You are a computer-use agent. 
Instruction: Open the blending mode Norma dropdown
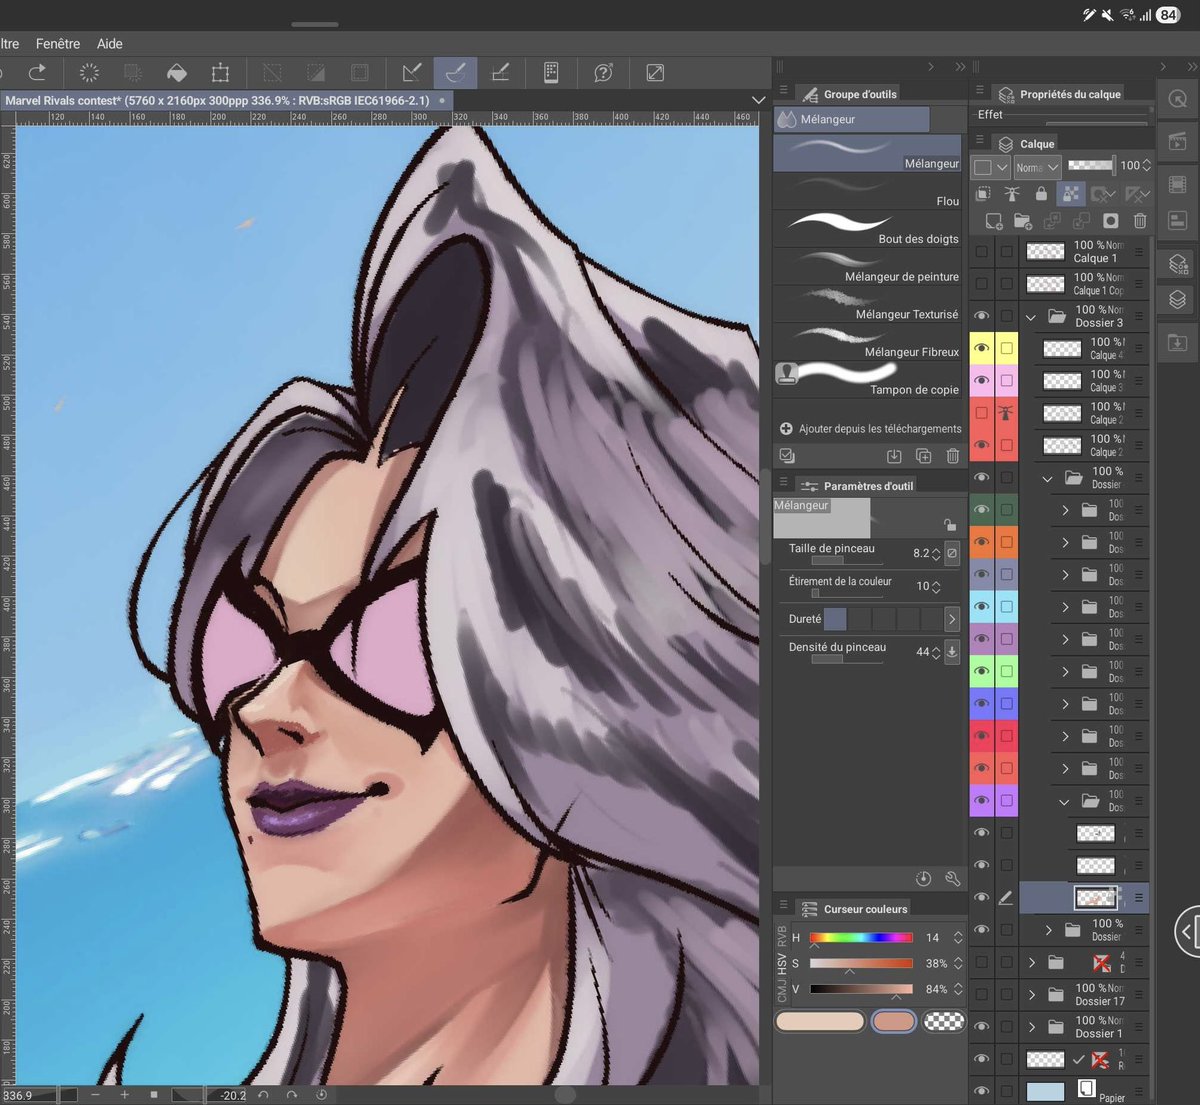pos(1037,167)
